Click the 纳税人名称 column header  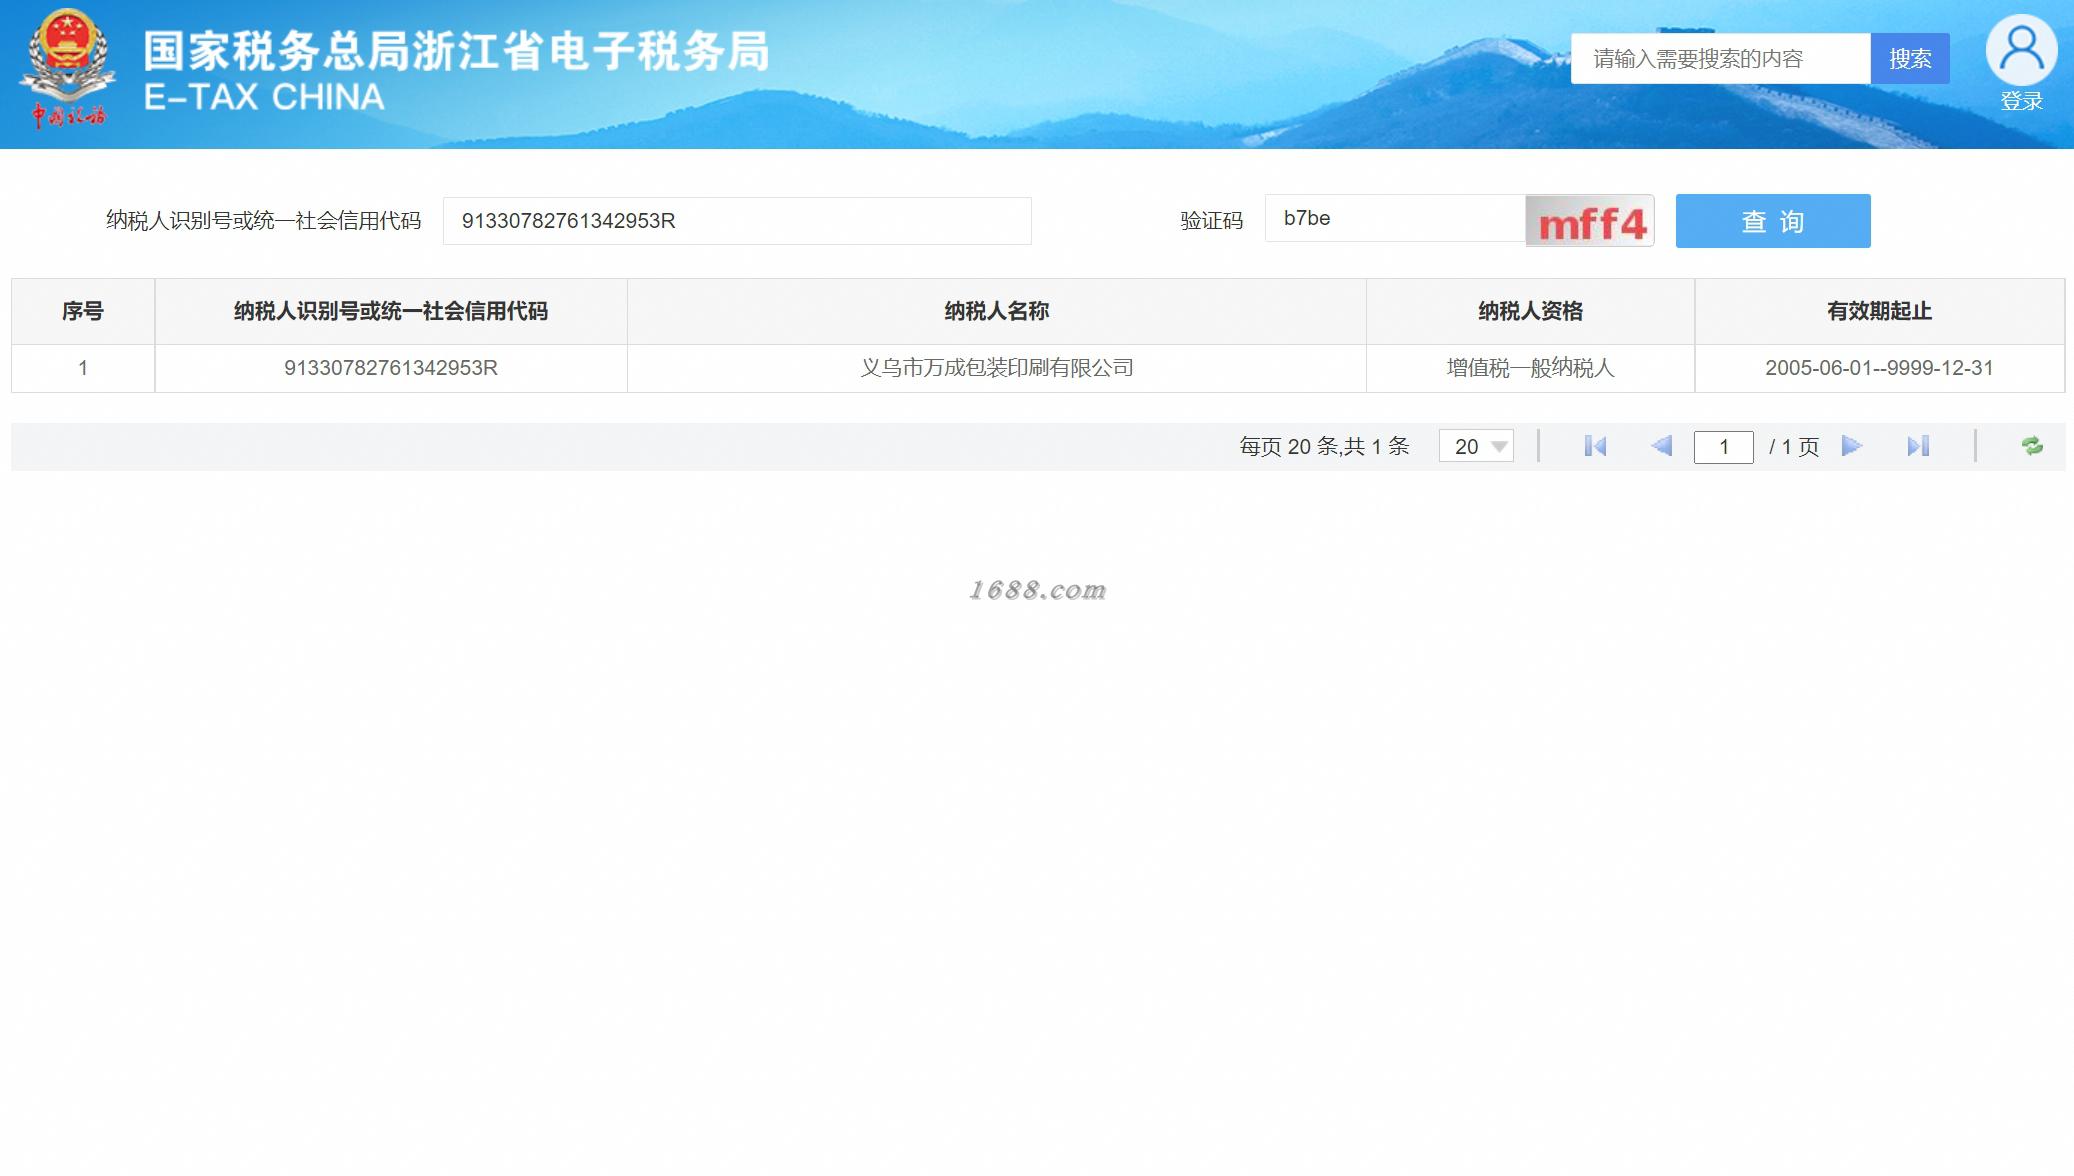coord(997,311)
